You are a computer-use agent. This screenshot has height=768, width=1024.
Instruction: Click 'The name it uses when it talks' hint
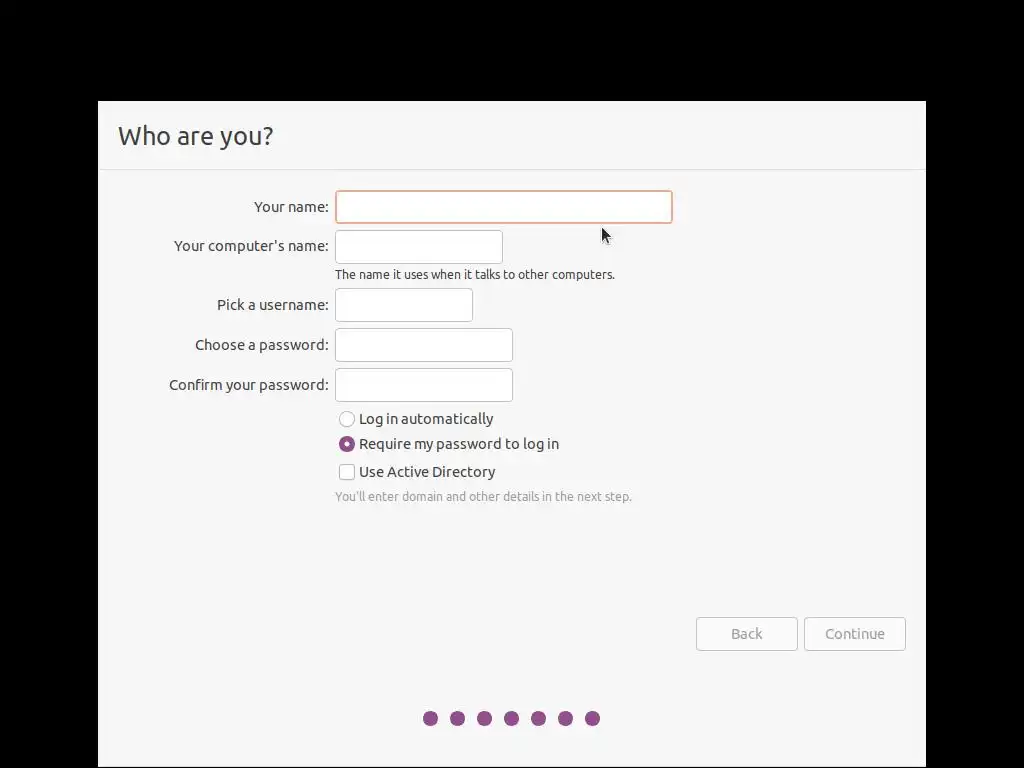475,275
